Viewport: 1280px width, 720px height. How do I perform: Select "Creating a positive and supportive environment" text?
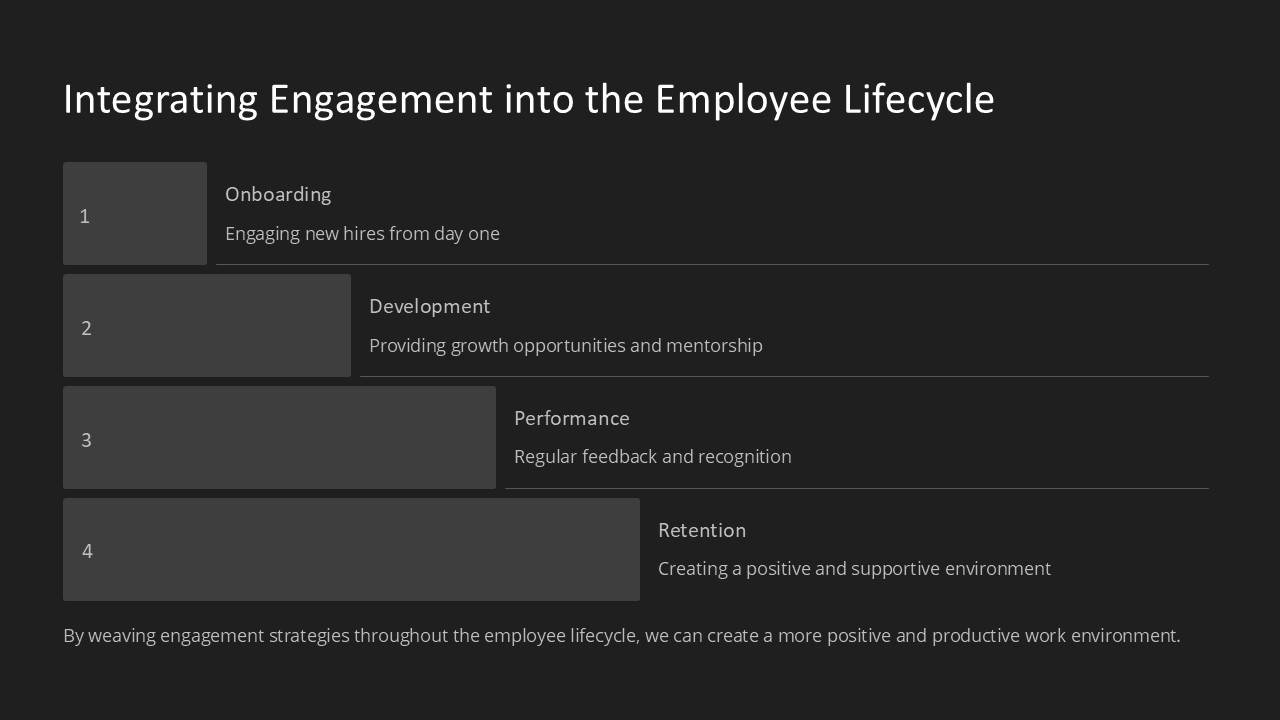click(x=854, y=569)
